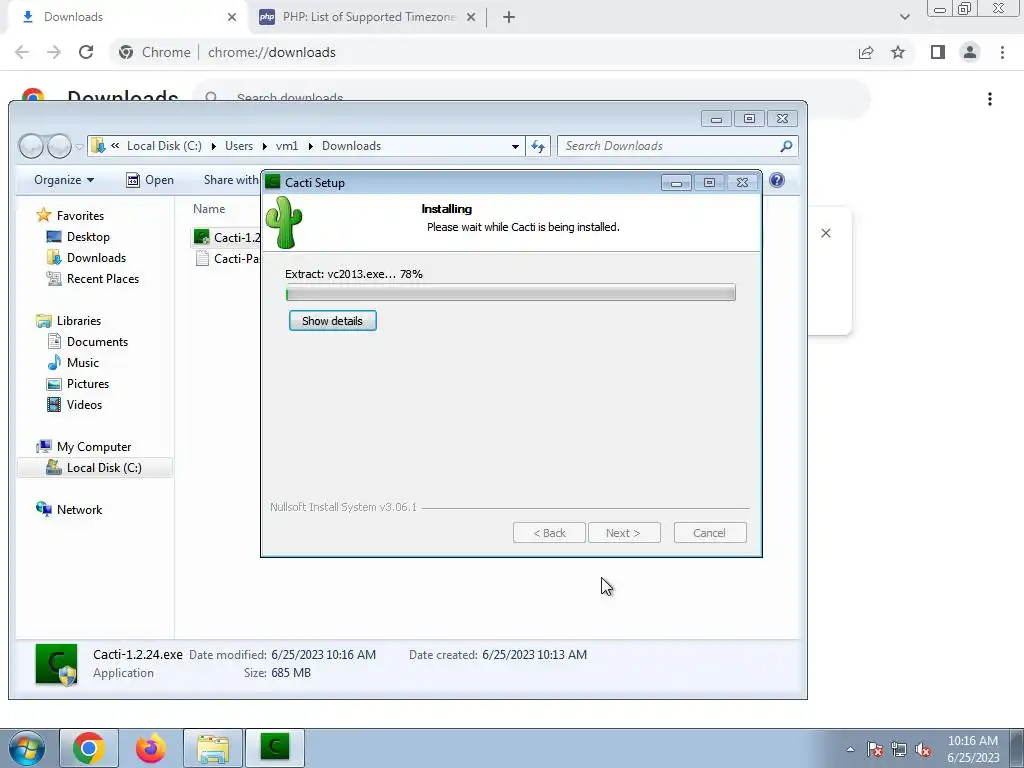Screen dimensions: 1024x768
Task: Click the arrow after vm1 in breadcrumb
Action: [310, 146]
